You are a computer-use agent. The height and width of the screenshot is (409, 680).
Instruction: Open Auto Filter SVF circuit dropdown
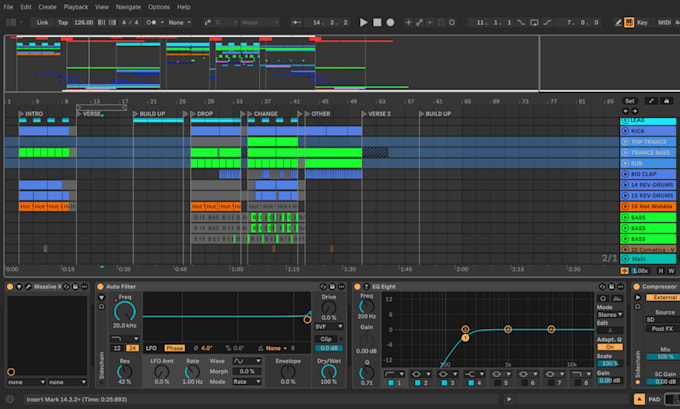[328, 326]
